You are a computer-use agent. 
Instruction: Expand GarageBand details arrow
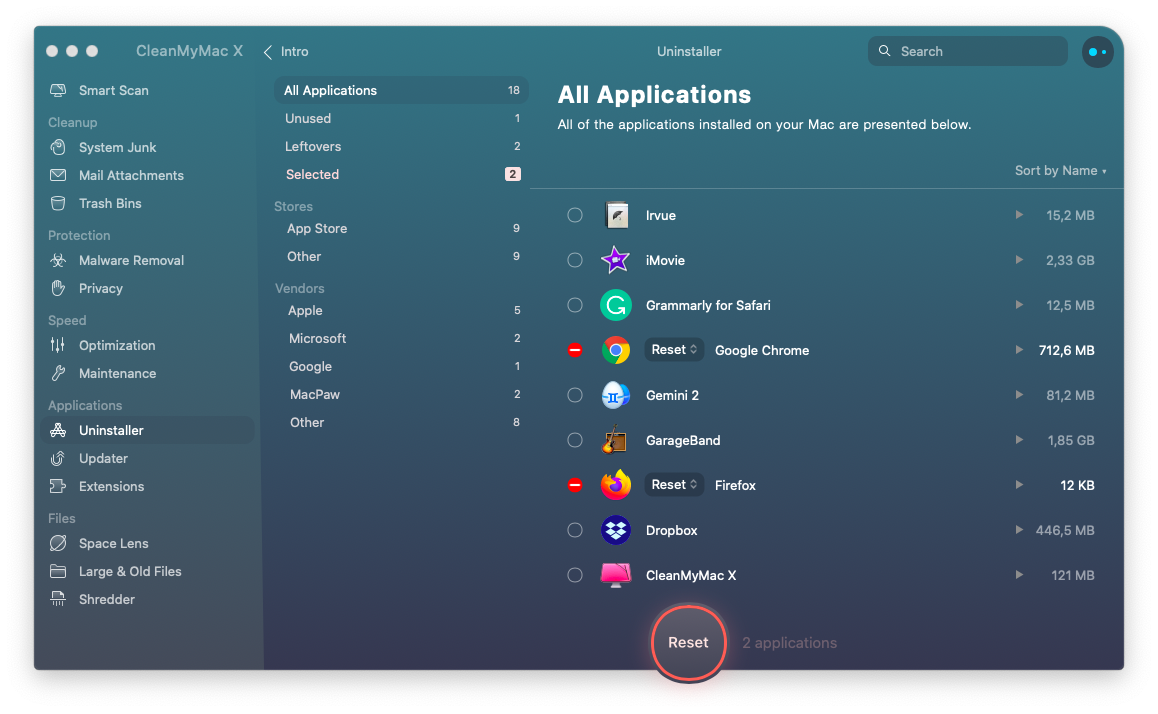(x=1019, y=440)
